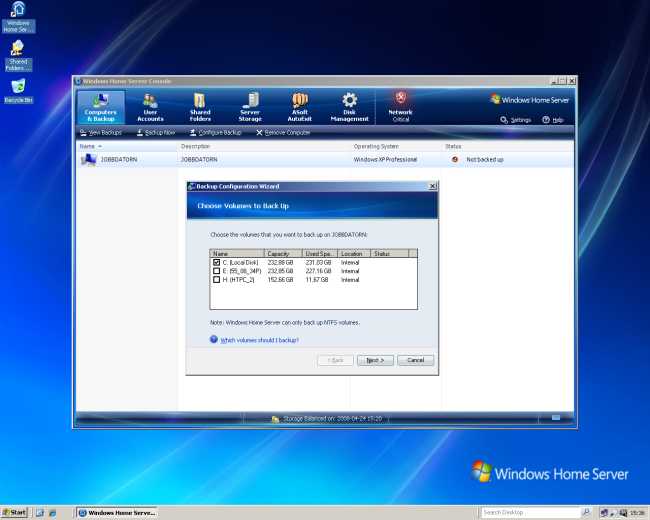Click the wizard's volume Name column header

coord(237,253)
